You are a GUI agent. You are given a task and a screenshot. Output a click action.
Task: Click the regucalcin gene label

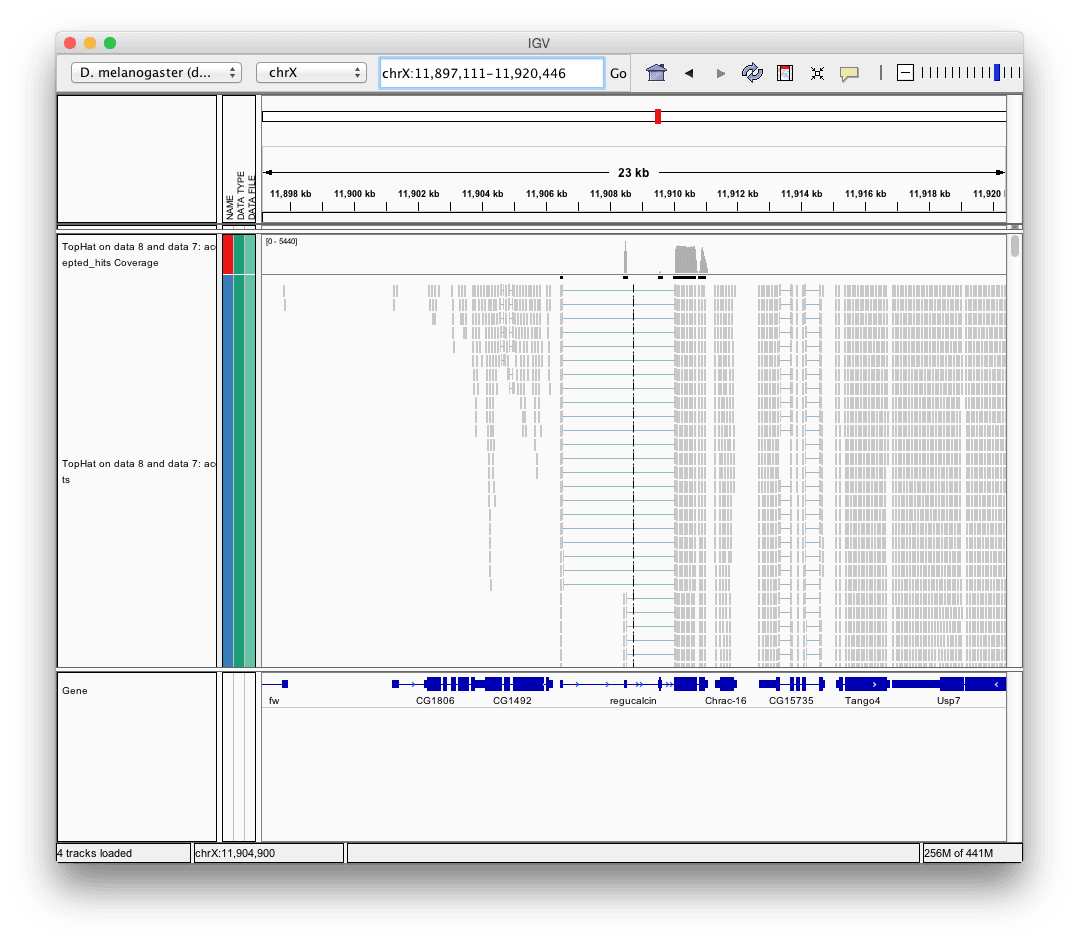(633, 701)
